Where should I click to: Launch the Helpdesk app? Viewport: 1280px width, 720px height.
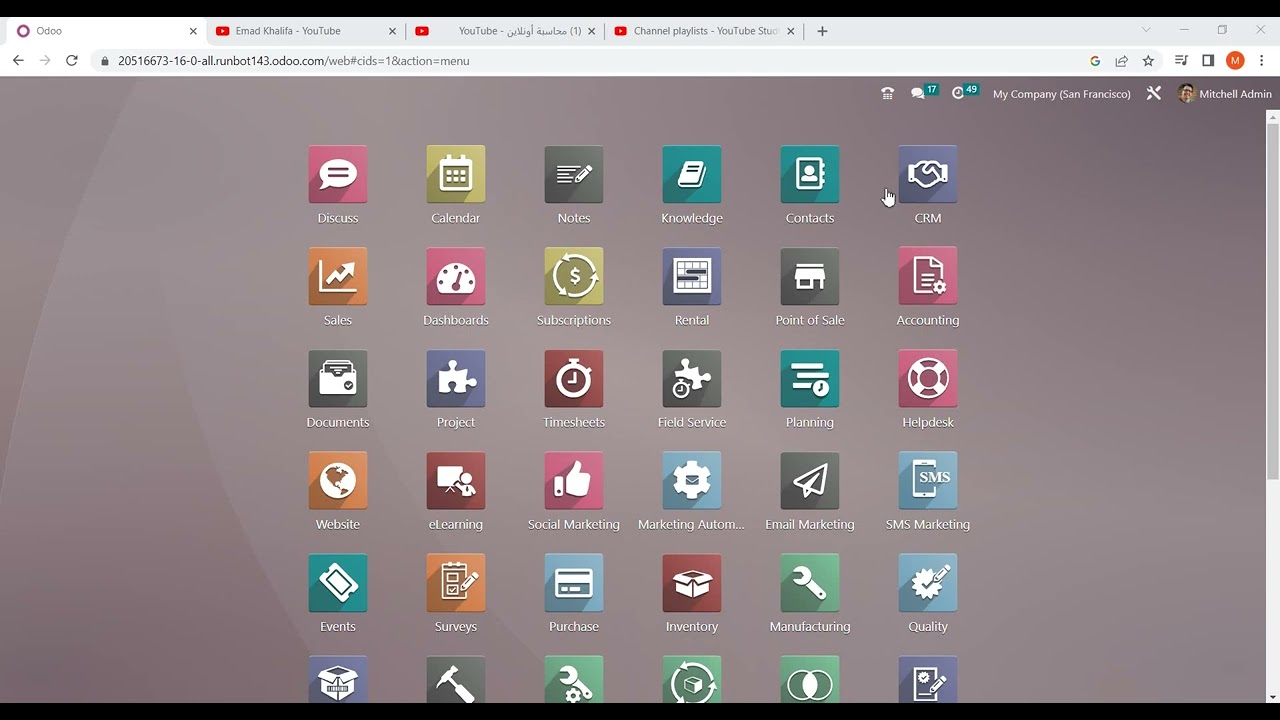point(928,379)
